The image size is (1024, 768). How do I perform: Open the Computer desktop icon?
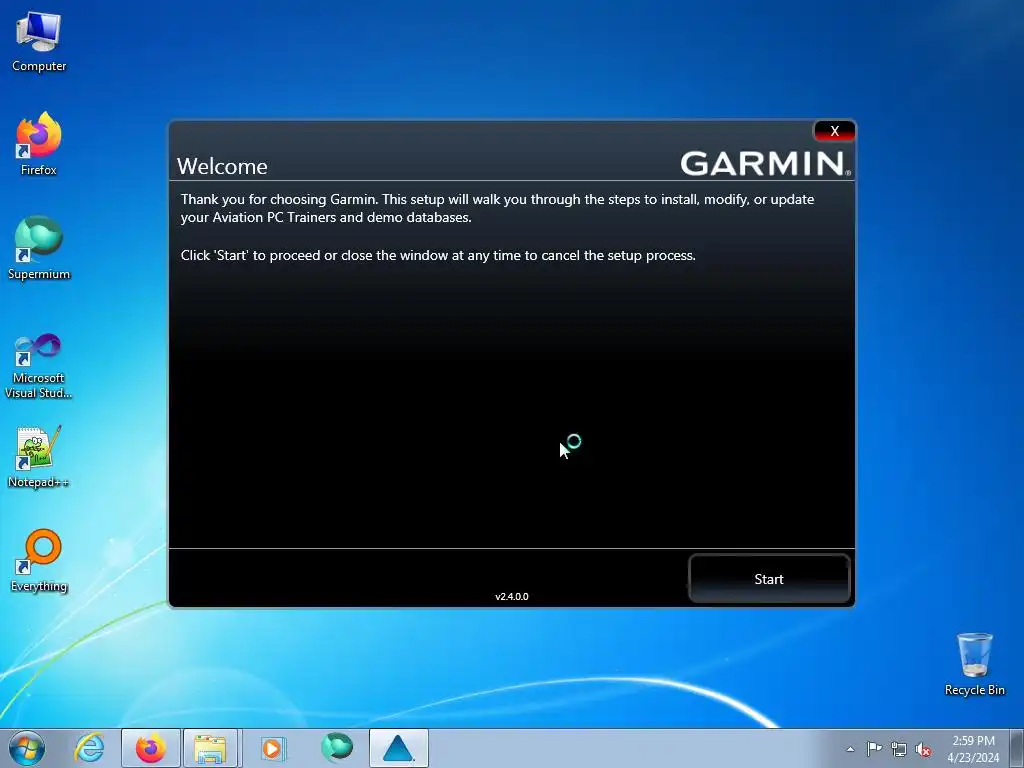click(39, 41)
